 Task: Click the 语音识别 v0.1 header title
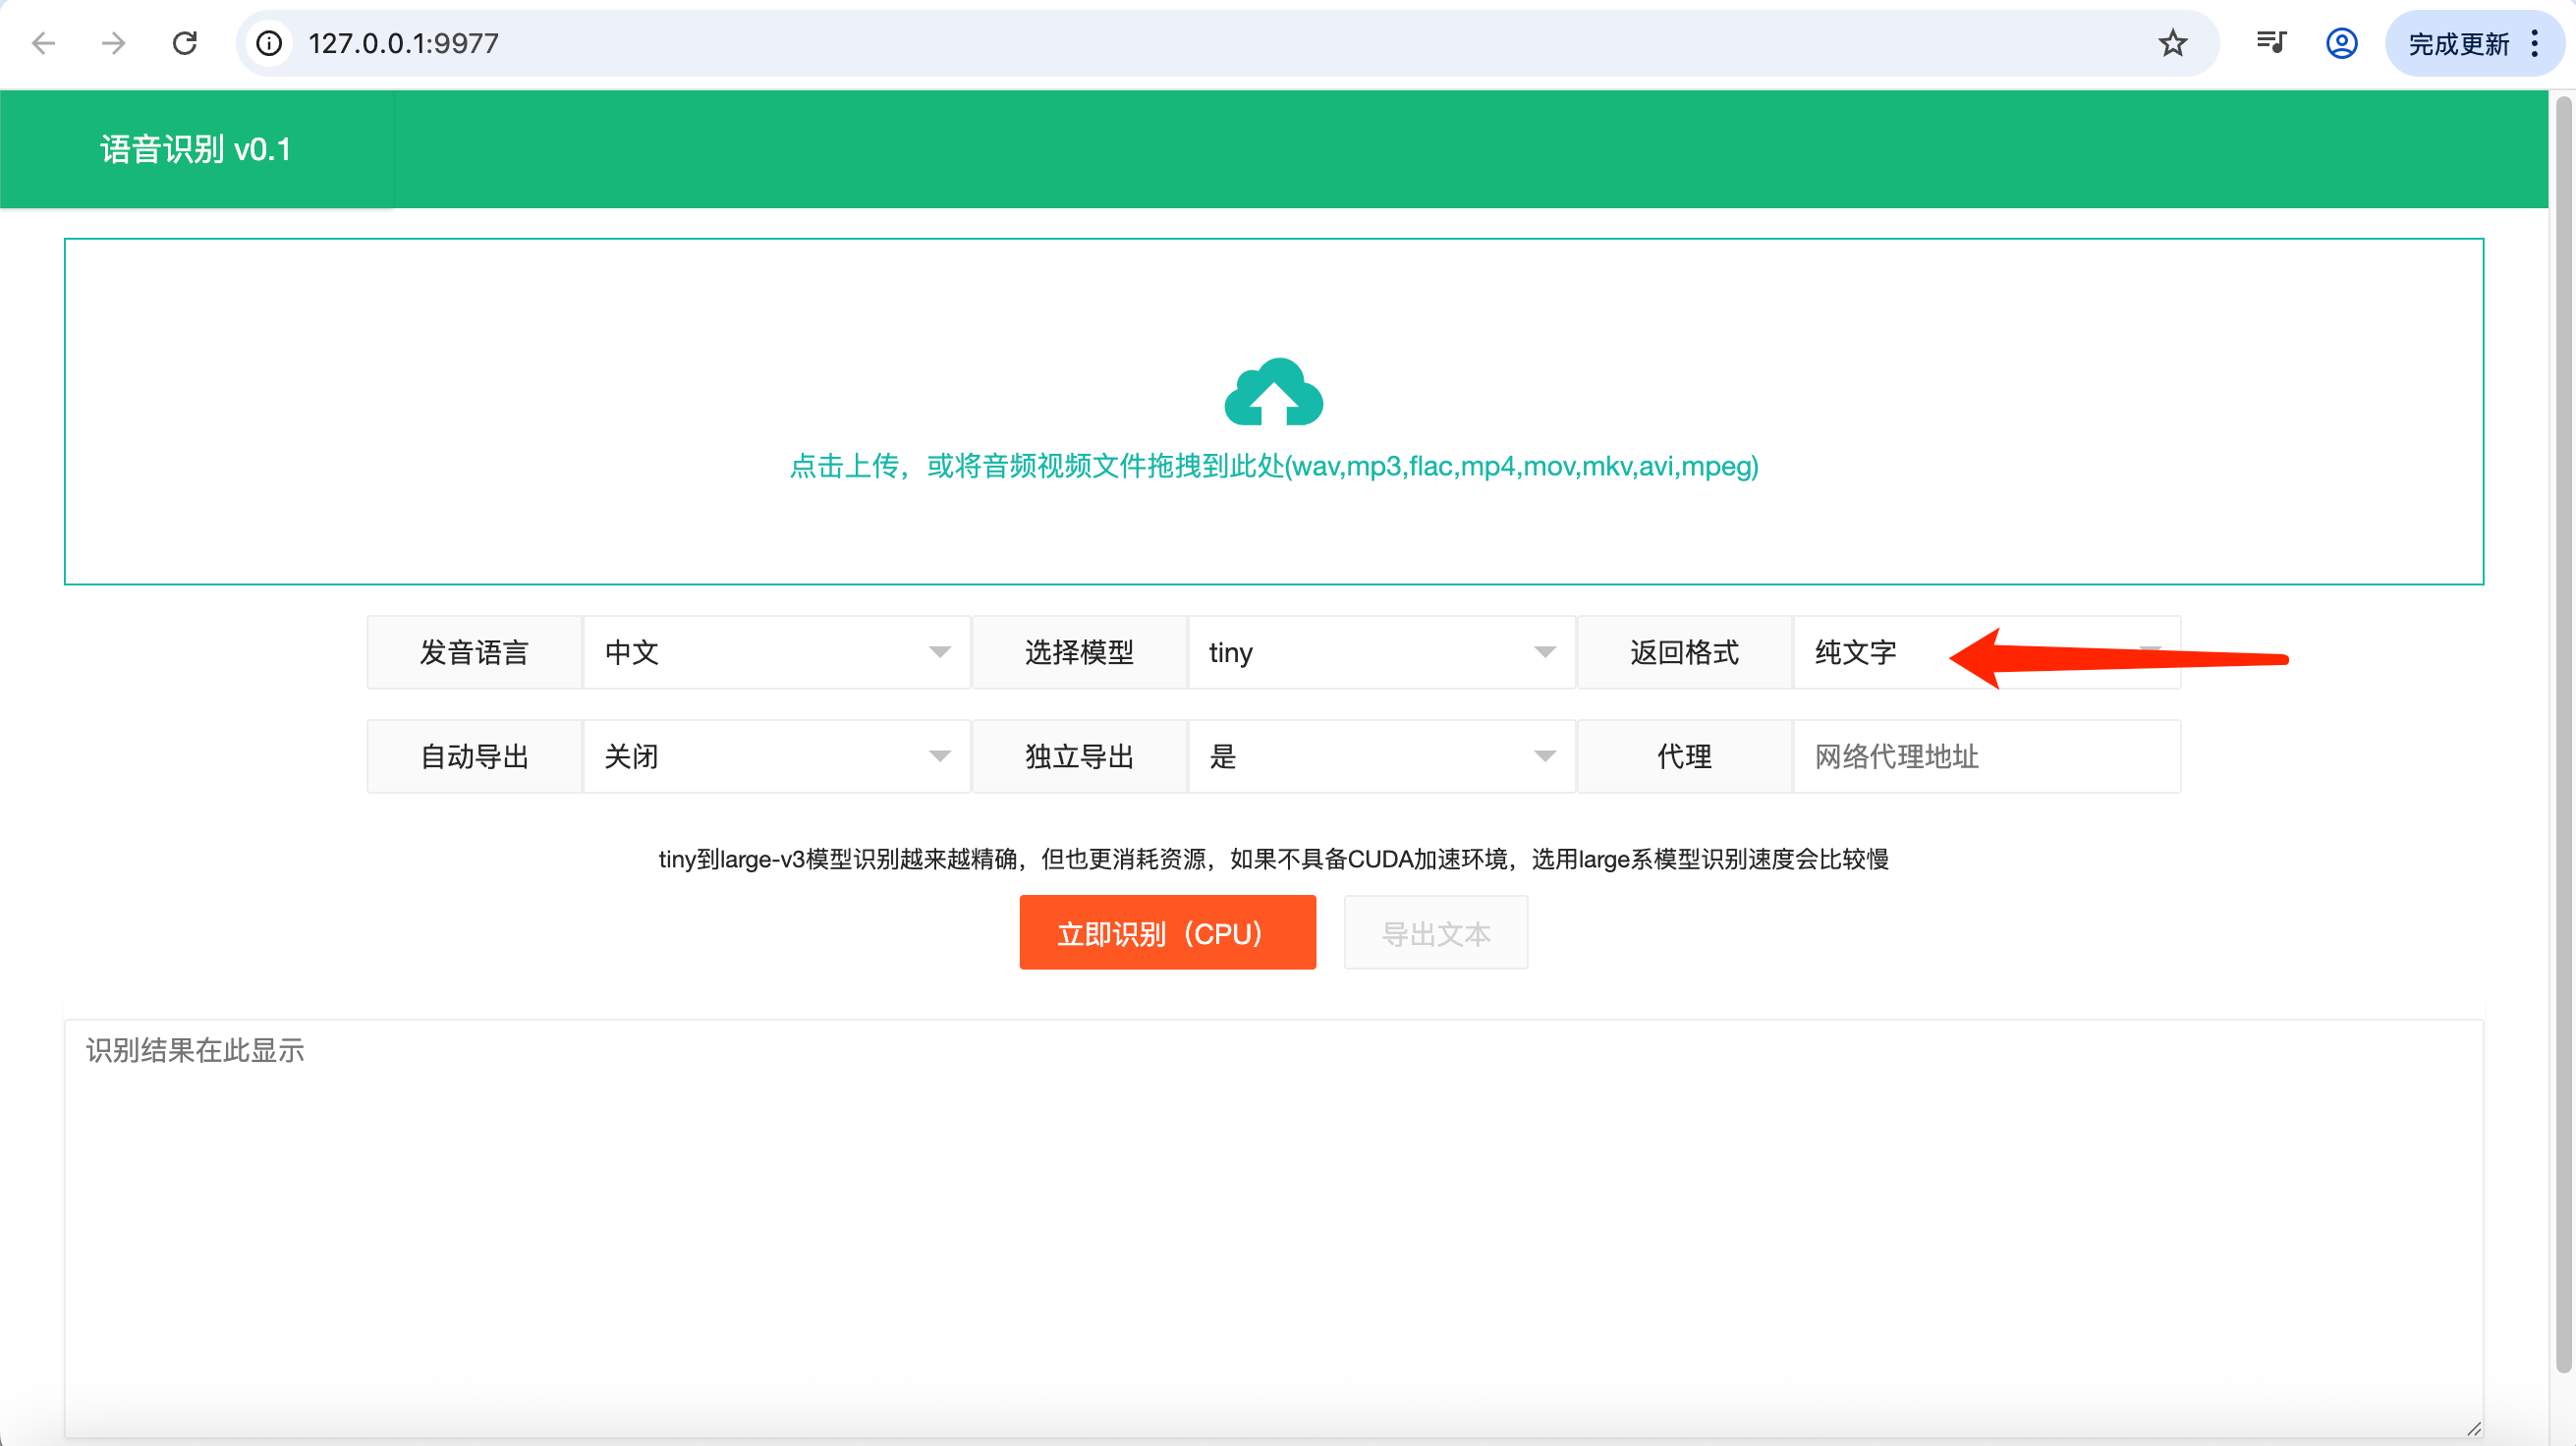click(196, 149)
